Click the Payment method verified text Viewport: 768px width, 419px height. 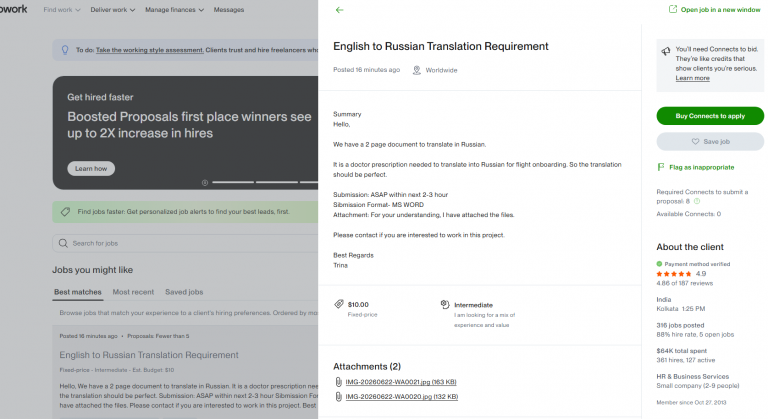point(697,264)
